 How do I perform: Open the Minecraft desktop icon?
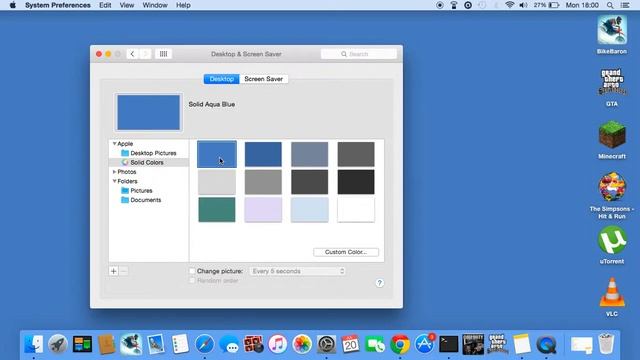pos(612,135)
